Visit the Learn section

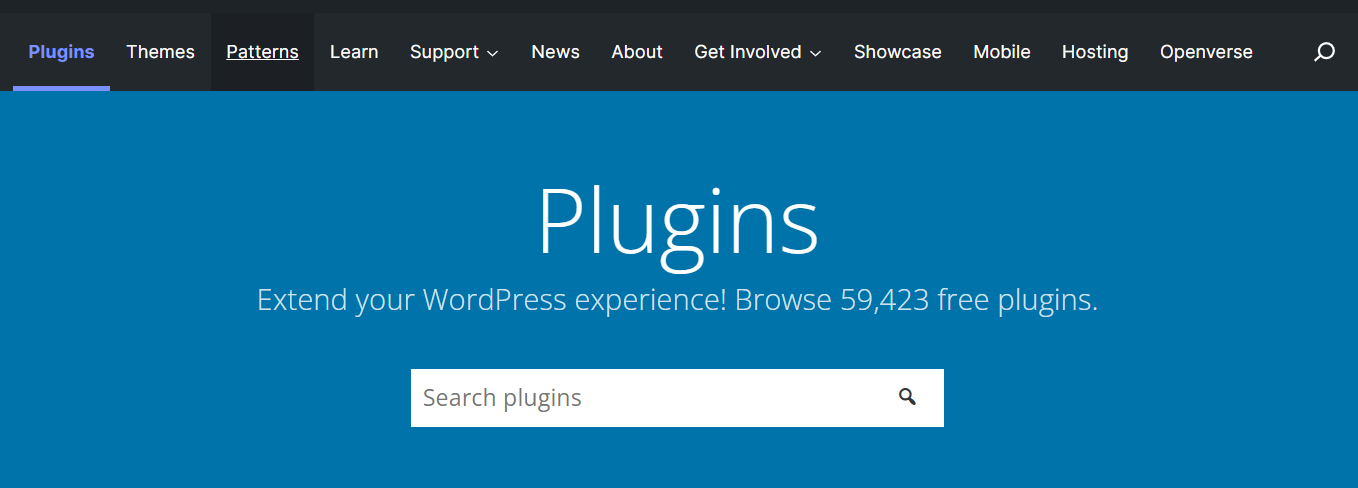click(x=354, y=52)
